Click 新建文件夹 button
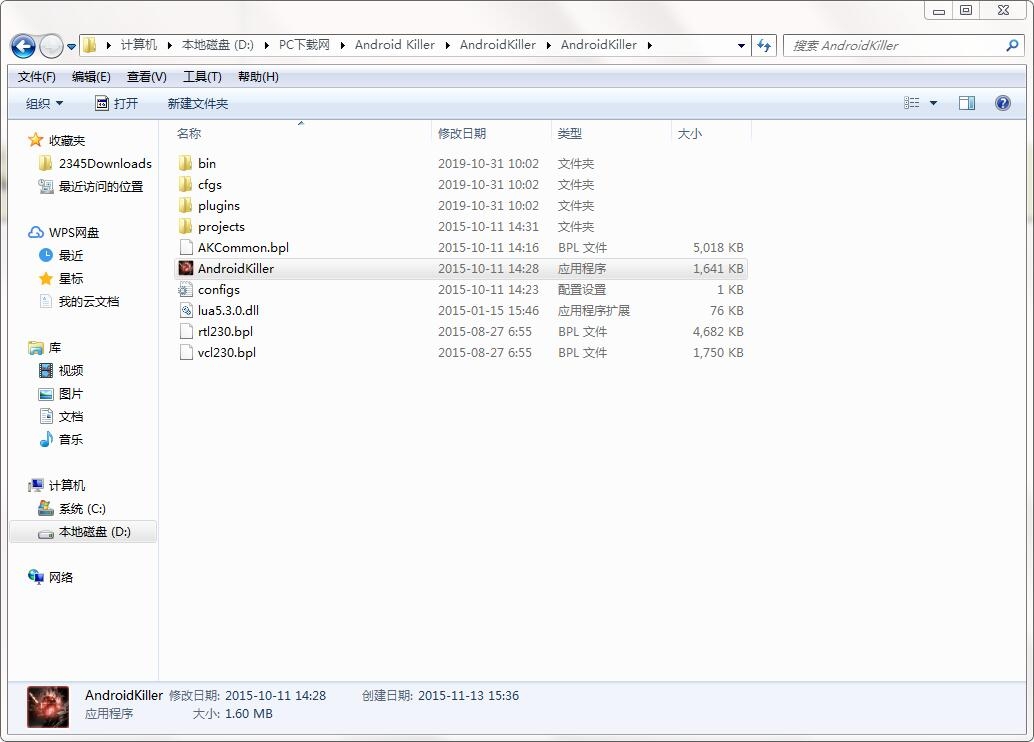This screenshot has height=742, width=1034. pos(198,104)
